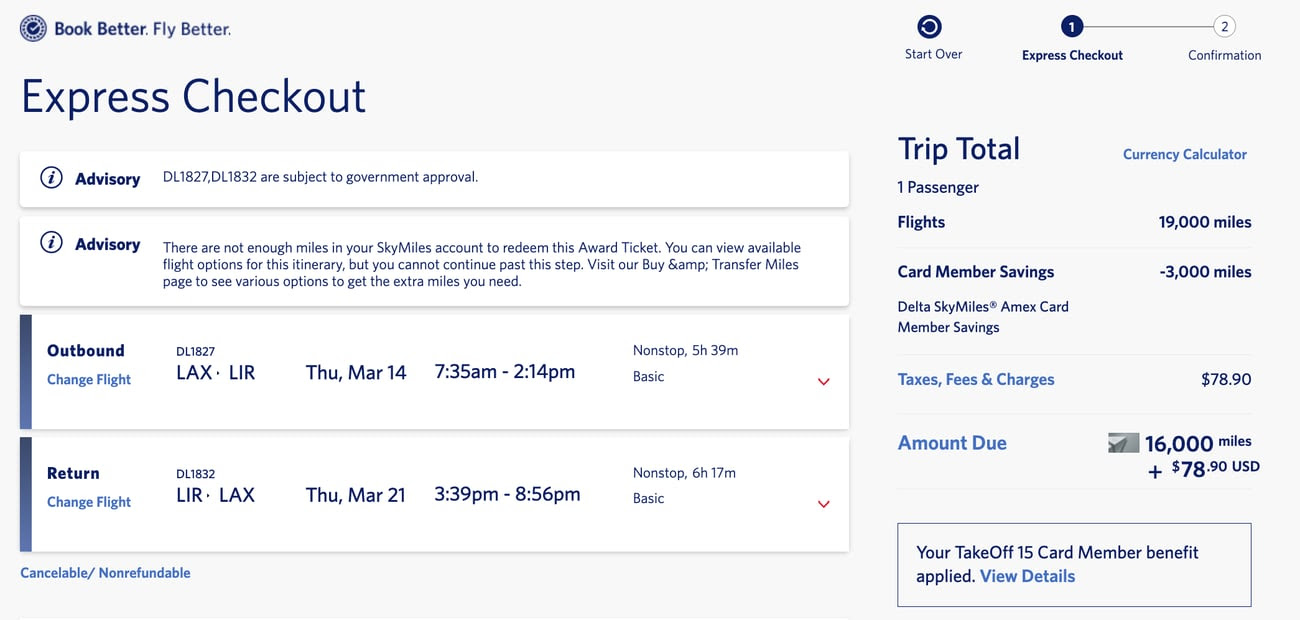
Task: Click the Delta logo icon
Action: (33, 28)
